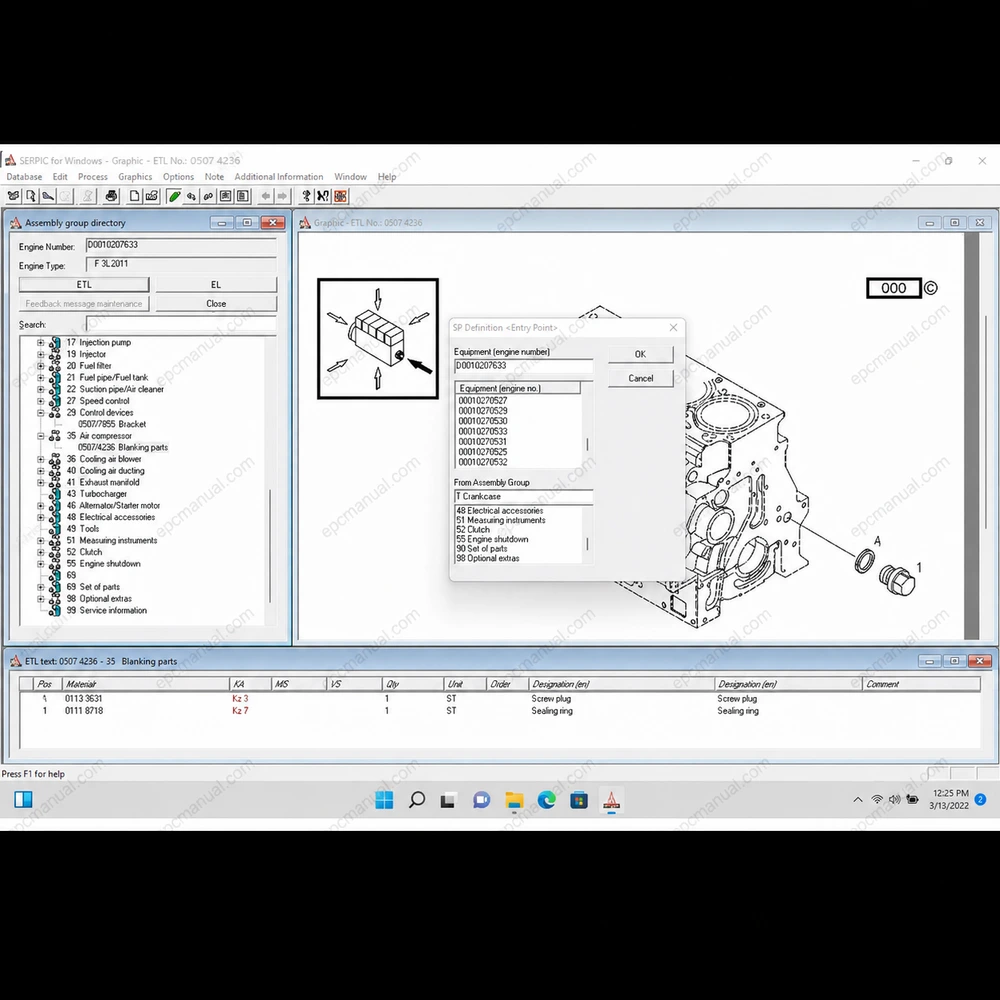Click the From Assembly Group field
This screenshot has height=1000, width=1000.
tap(524, 496)
